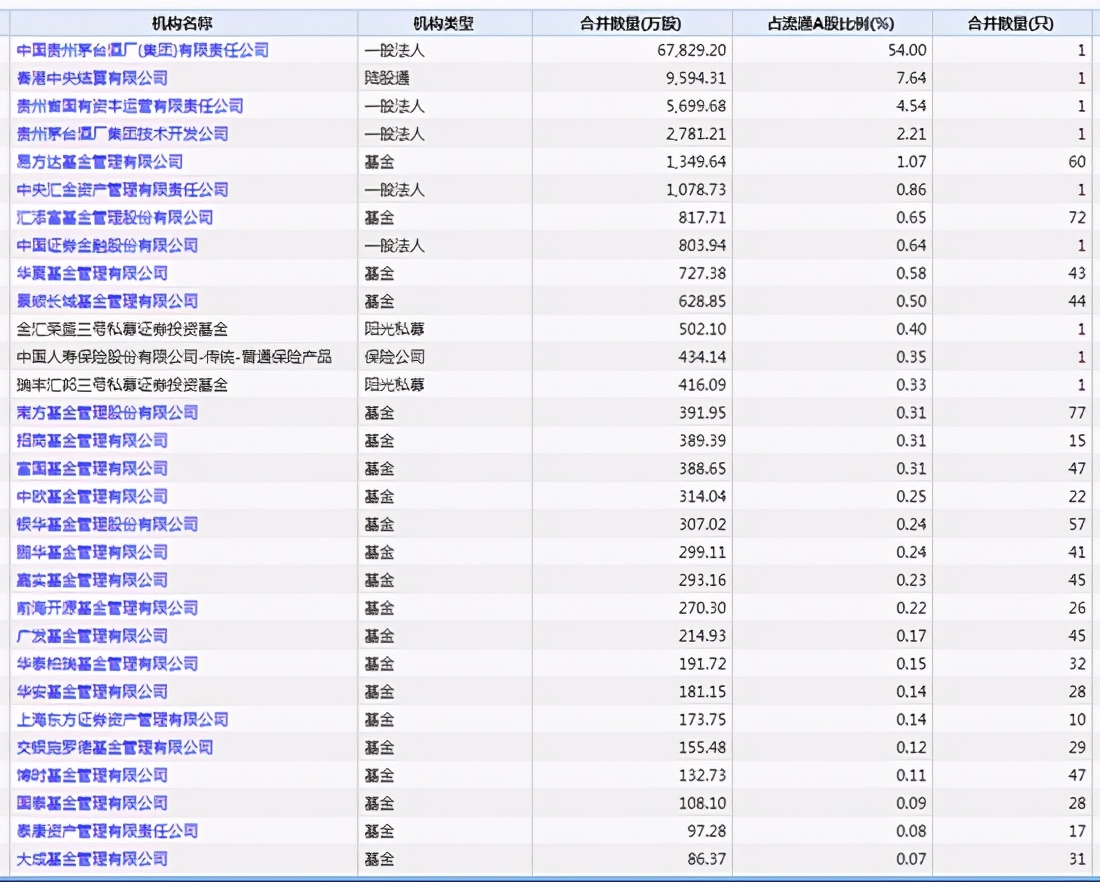Select the 瑞丰汇邦三号私募证券投资基金 row name
Screen dimensions: 1100x882
pyautogui.click(x=122, y=385)
